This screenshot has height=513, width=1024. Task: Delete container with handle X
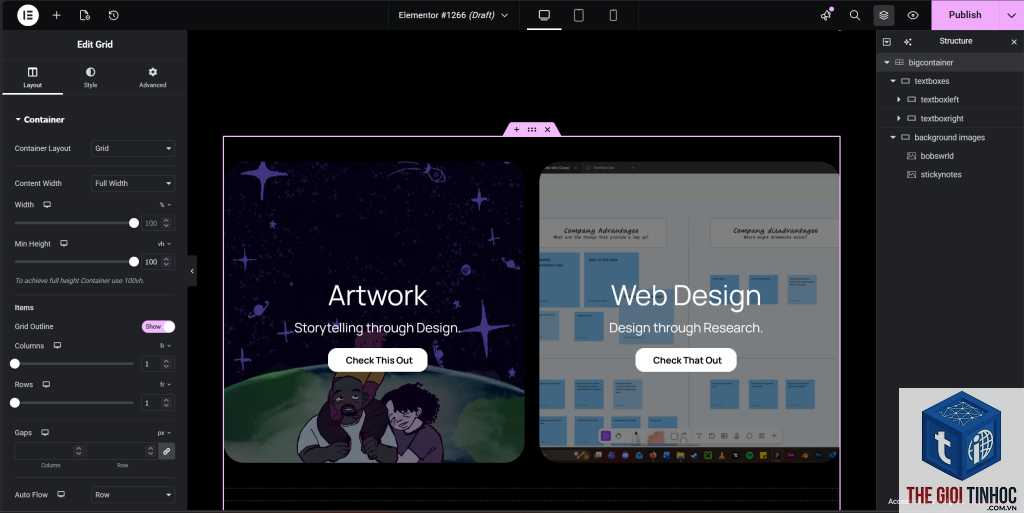tap(548, 129)
